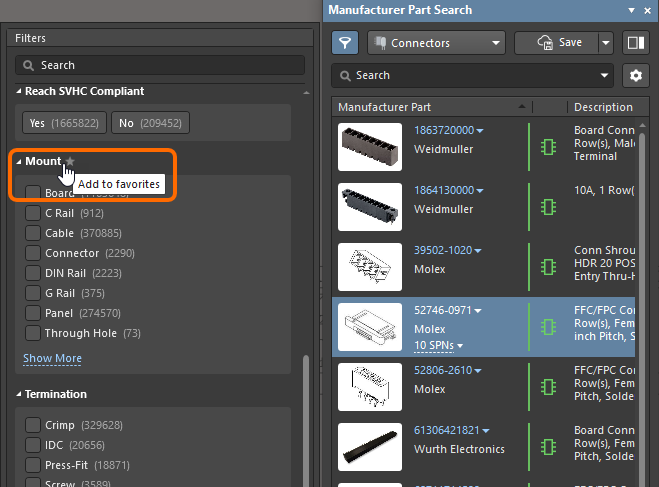Check the IDC termination filter
This screenshot has width=659, height=487.
point(33,445)
